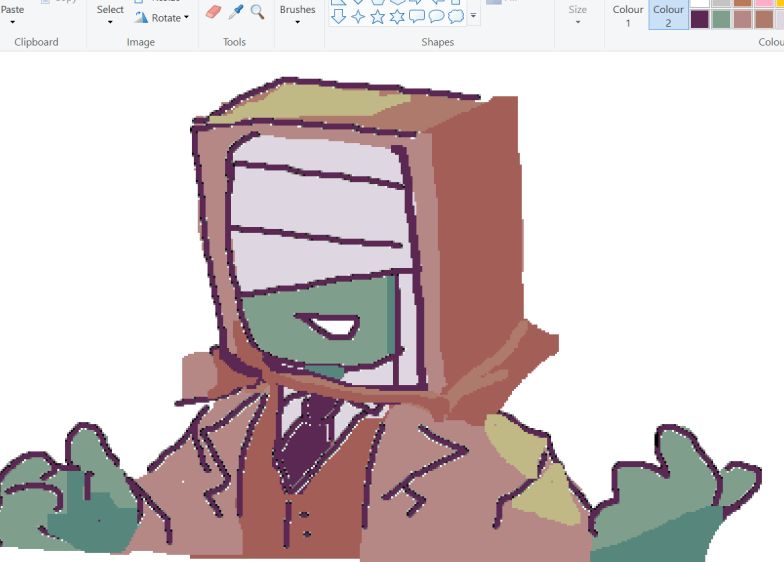This screenshot has height=562, width=784.
Task: Click the Rotate triangle icon
Action: (x=142, y=18)
